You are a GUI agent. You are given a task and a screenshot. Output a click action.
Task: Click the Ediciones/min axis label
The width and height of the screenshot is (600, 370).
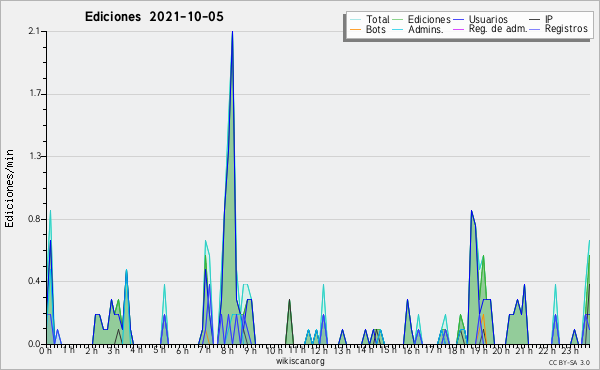(9, 188)
